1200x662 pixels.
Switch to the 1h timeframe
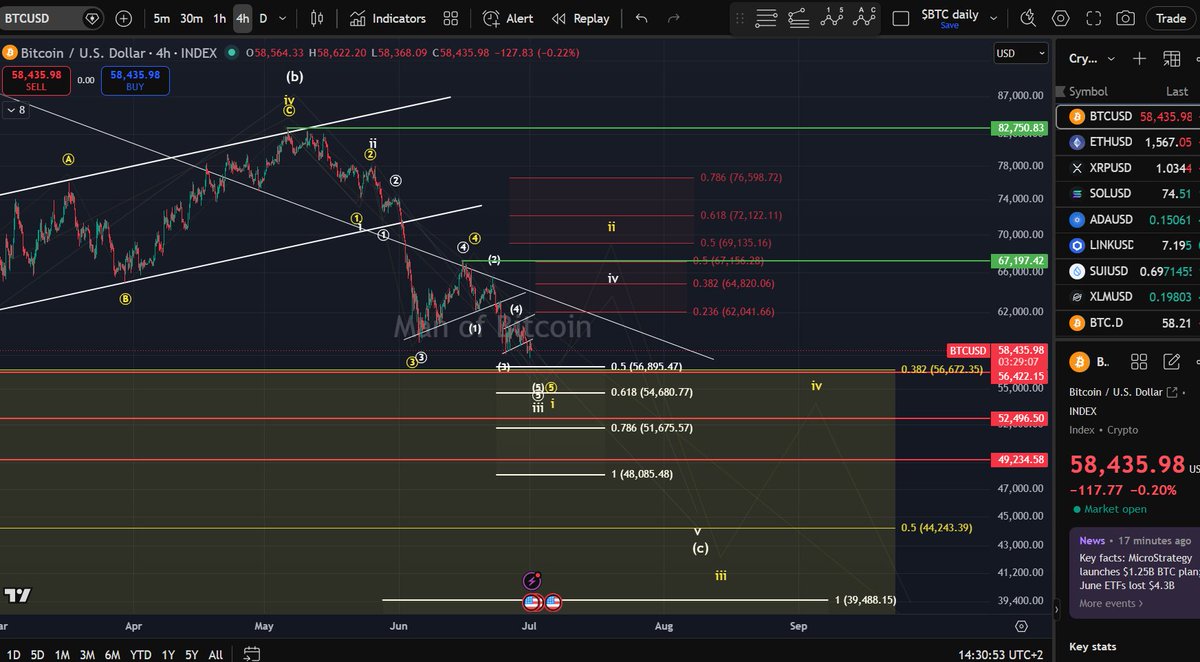click(219, 18)
